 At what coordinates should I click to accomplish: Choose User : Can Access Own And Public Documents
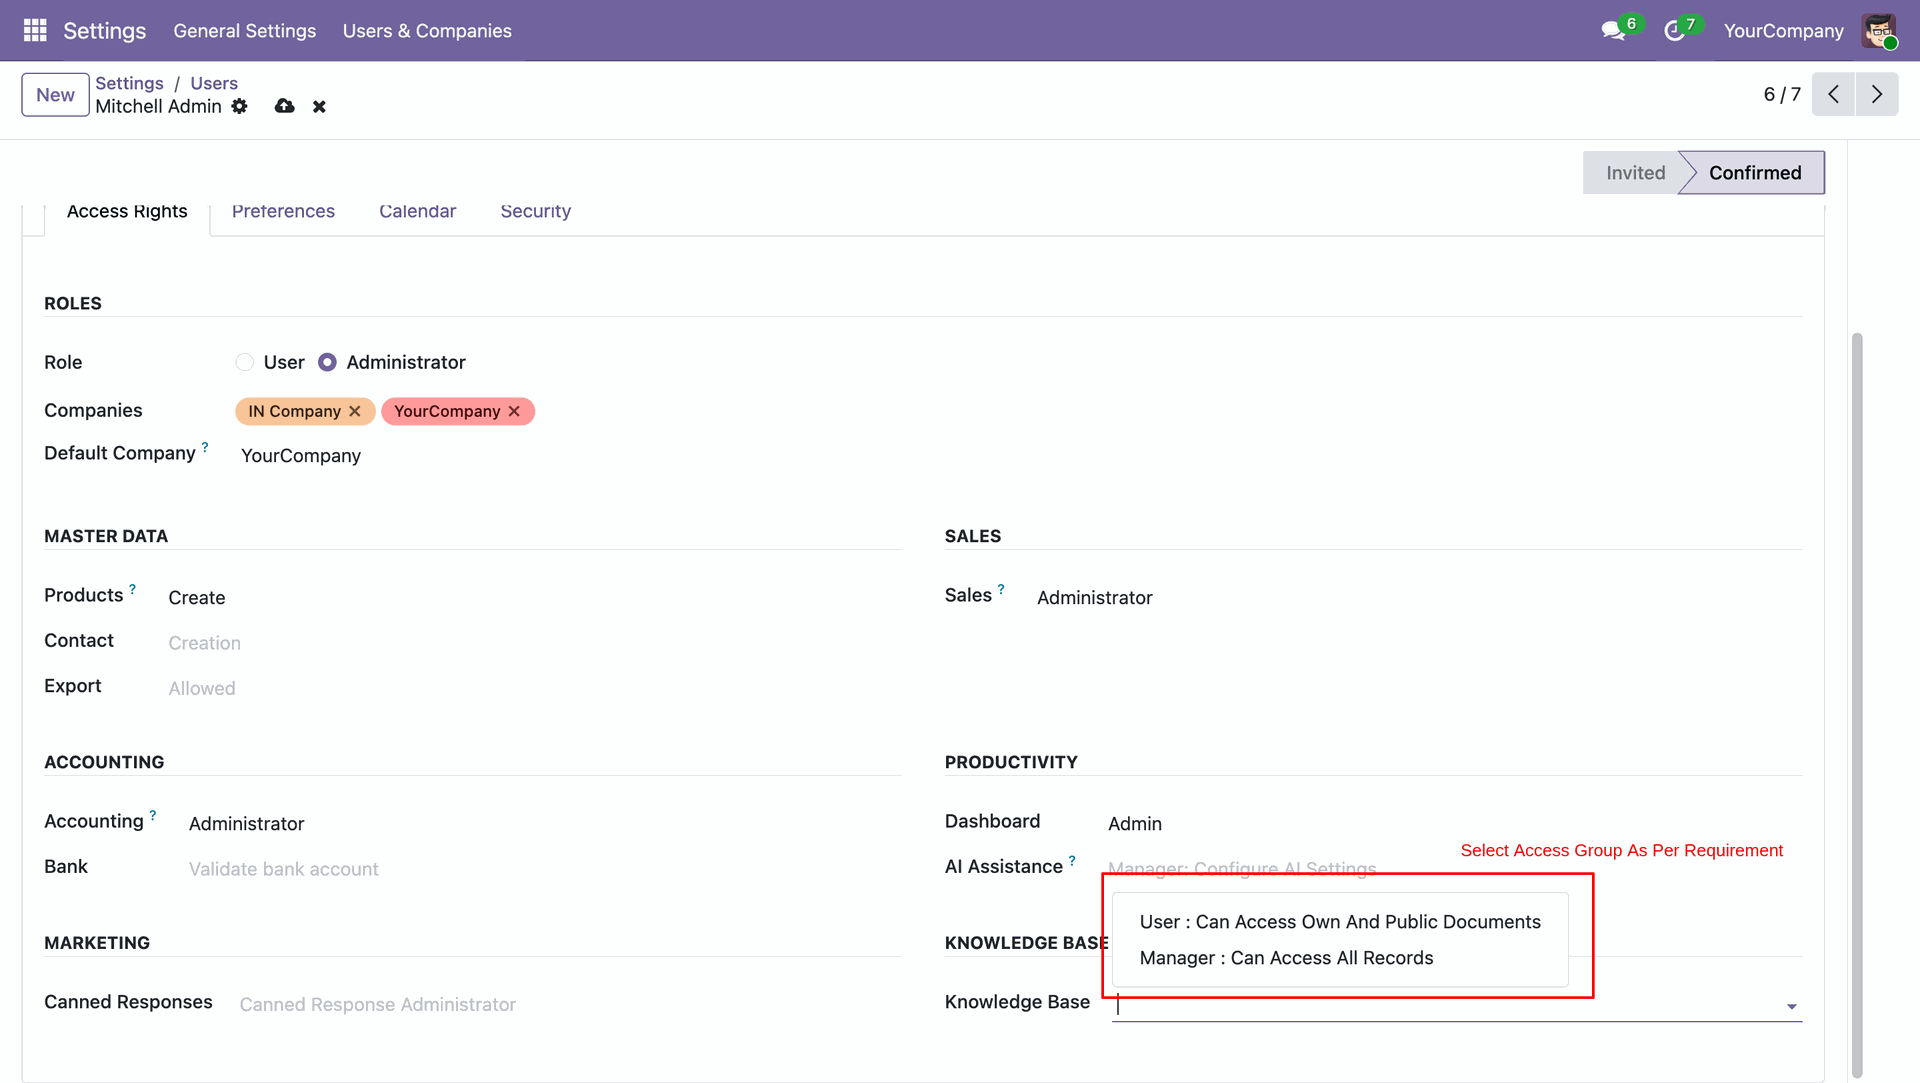click(x=1340, y=922)
